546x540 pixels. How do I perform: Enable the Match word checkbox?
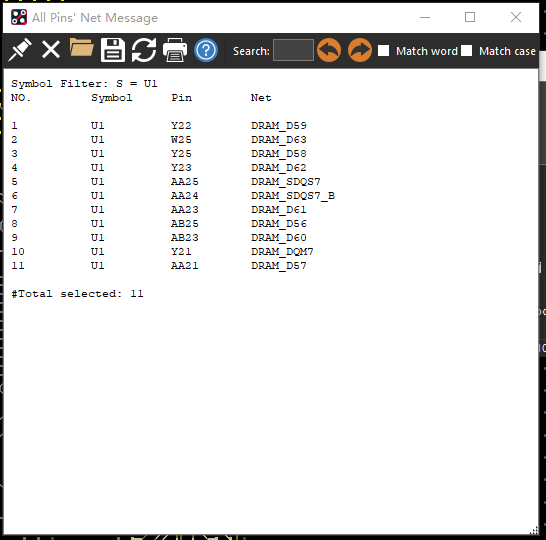tap(383, 50)
